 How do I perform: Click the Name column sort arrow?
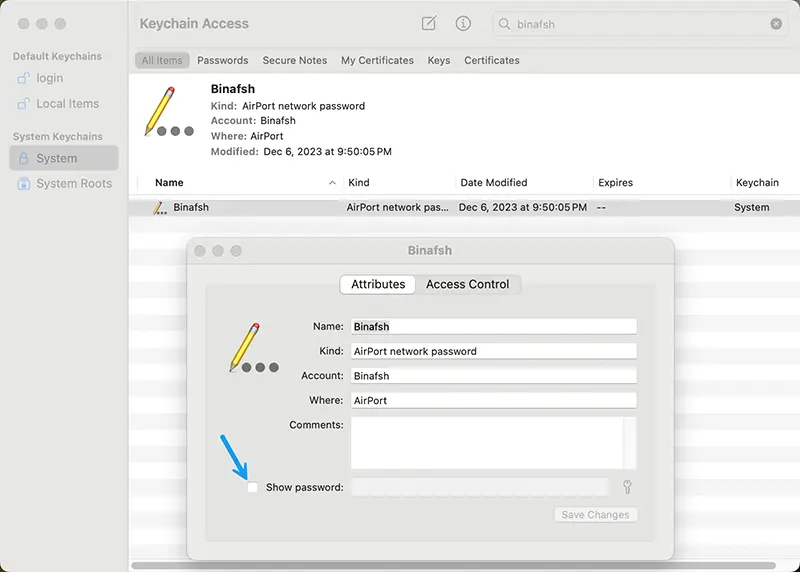pyautogui.click(x=332, y=183)
